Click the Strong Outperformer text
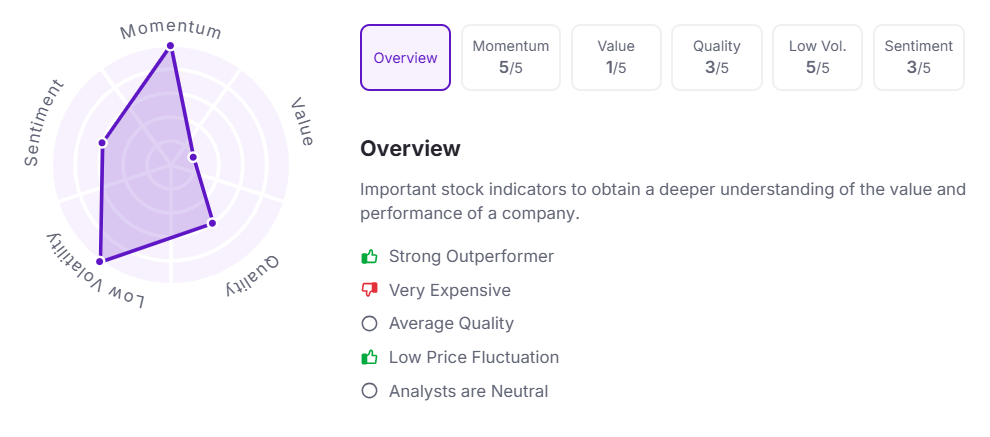 [x=471, y=257]
